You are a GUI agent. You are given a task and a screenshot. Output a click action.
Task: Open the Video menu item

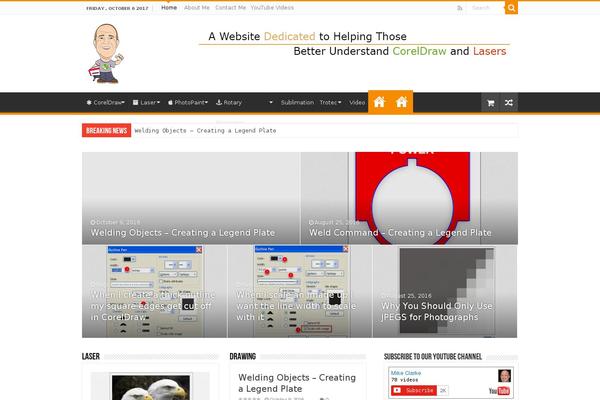[x=357, y=103]
